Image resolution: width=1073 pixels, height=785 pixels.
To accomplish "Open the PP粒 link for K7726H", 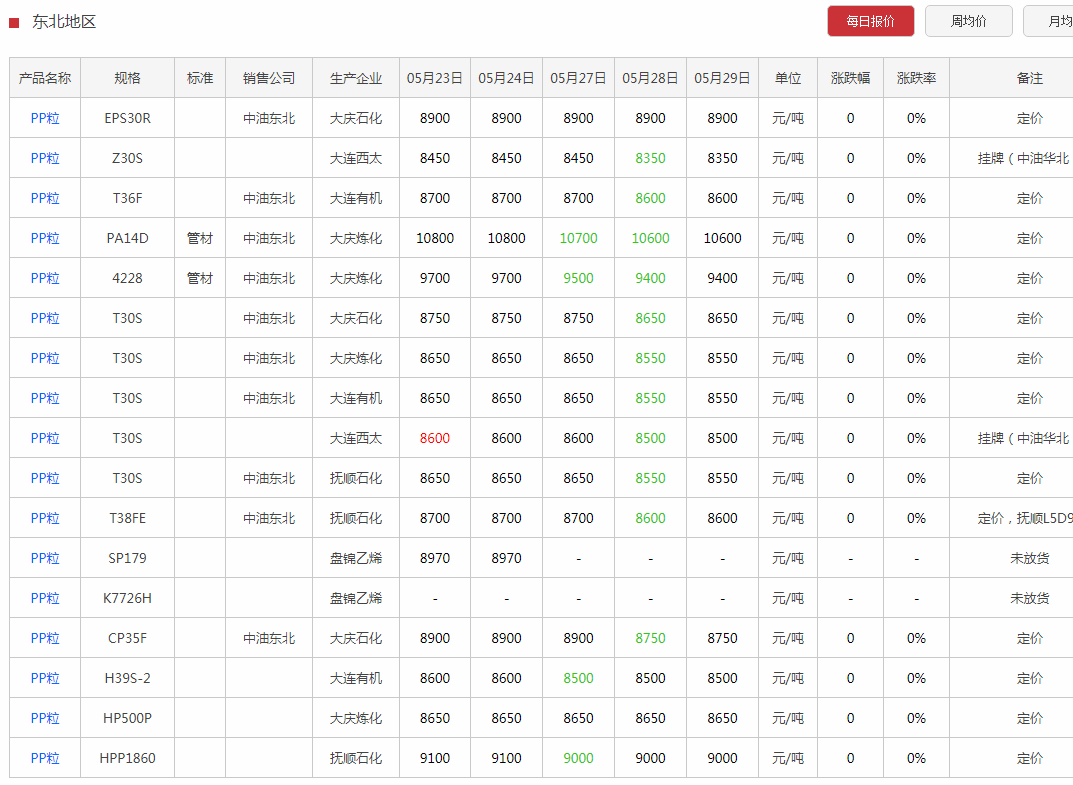I will point(45,598).
